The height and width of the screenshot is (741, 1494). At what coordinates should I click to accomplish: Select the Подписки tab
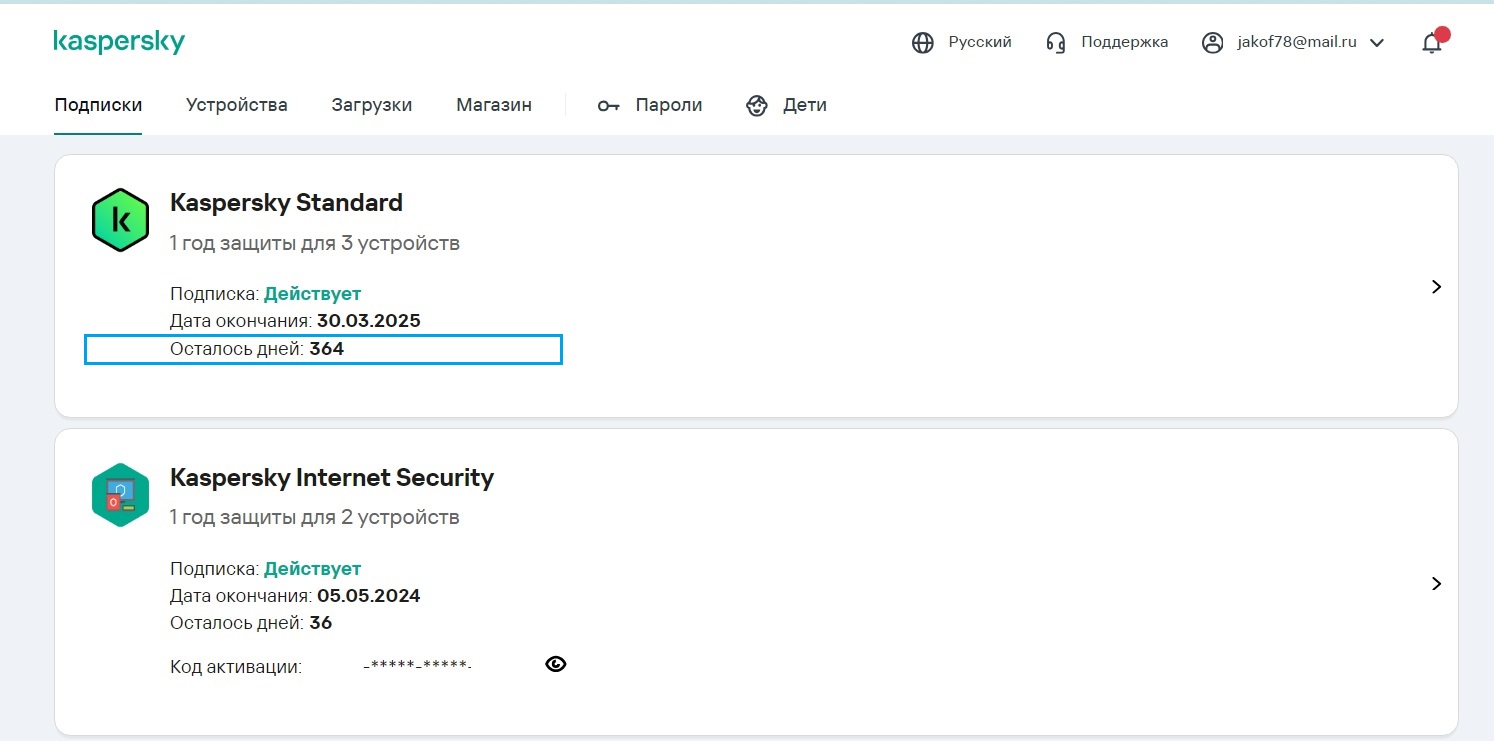98,105
